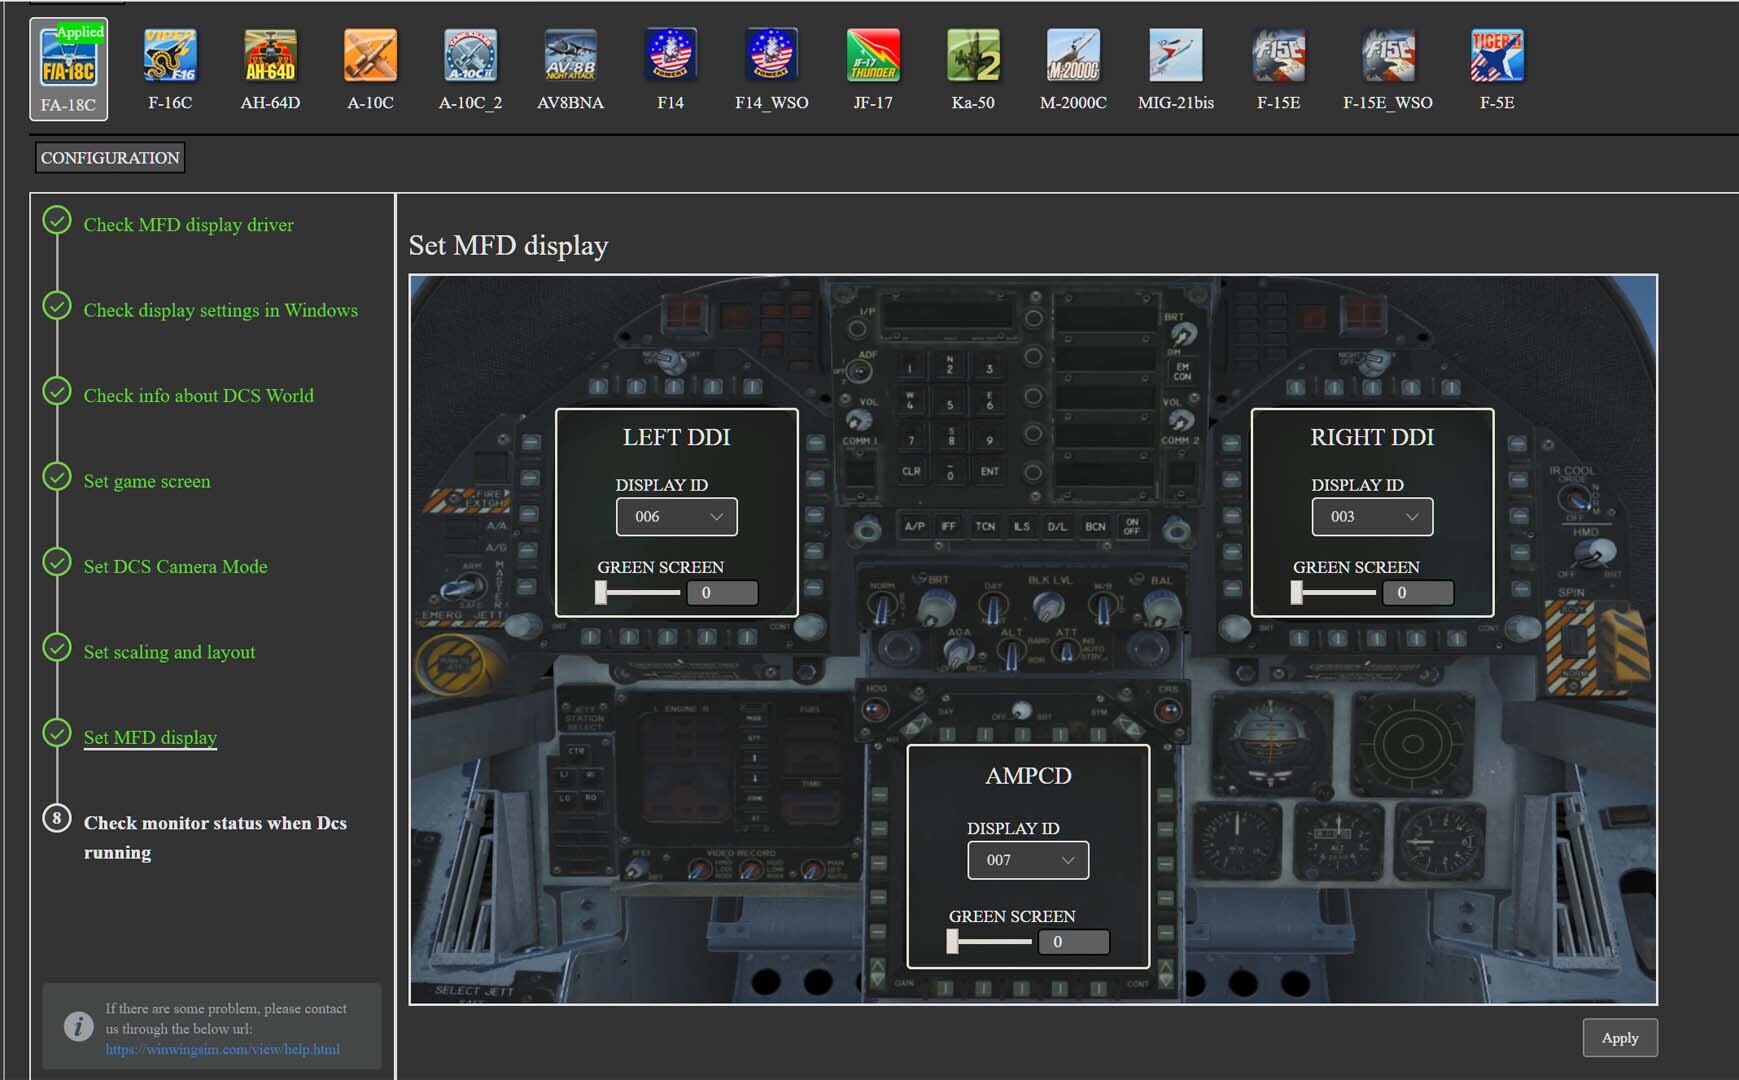The image size is (1739, 1080).
Task: Choose the AH-64D helicopter icon
Action: coord(270,56)
